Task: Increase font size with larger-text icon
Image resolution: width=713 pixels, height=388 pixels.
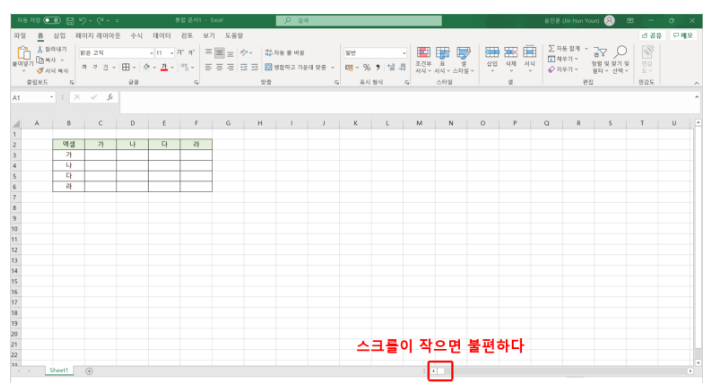Action: pos(180,53)
